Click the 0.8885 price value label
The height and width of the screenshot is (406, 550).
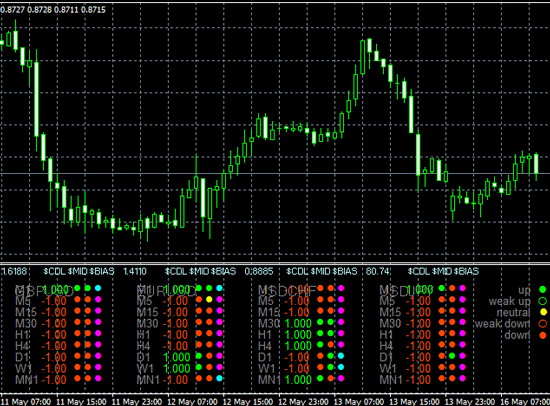259,271
